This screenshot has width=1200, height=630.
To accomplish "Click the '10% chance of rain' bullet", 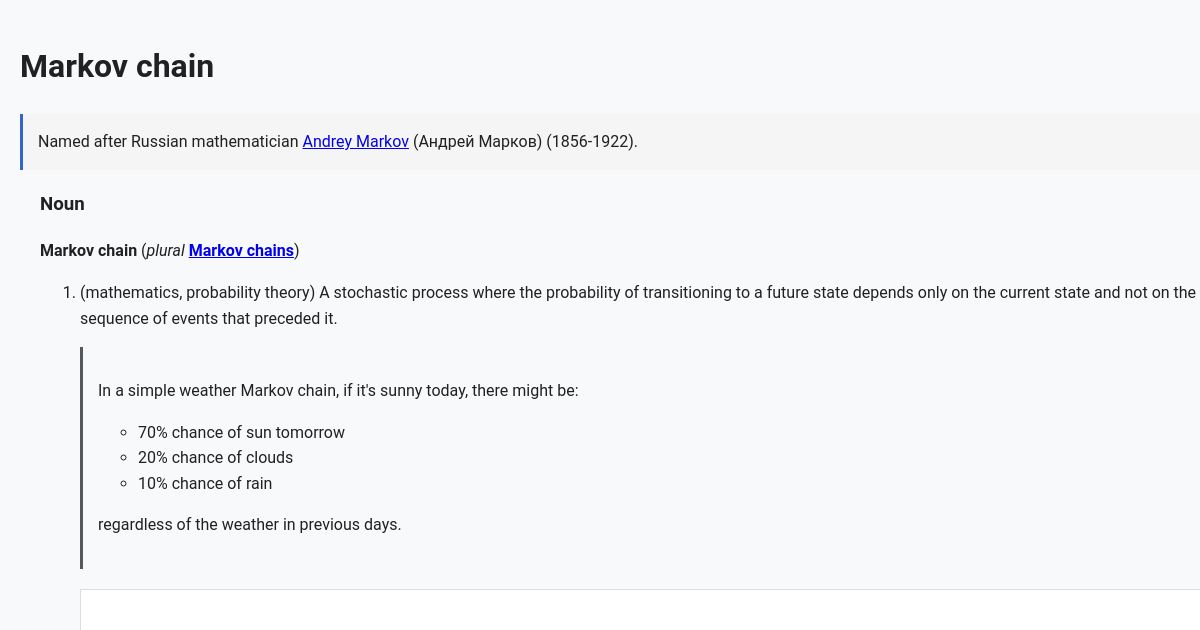I will [205, 484].
